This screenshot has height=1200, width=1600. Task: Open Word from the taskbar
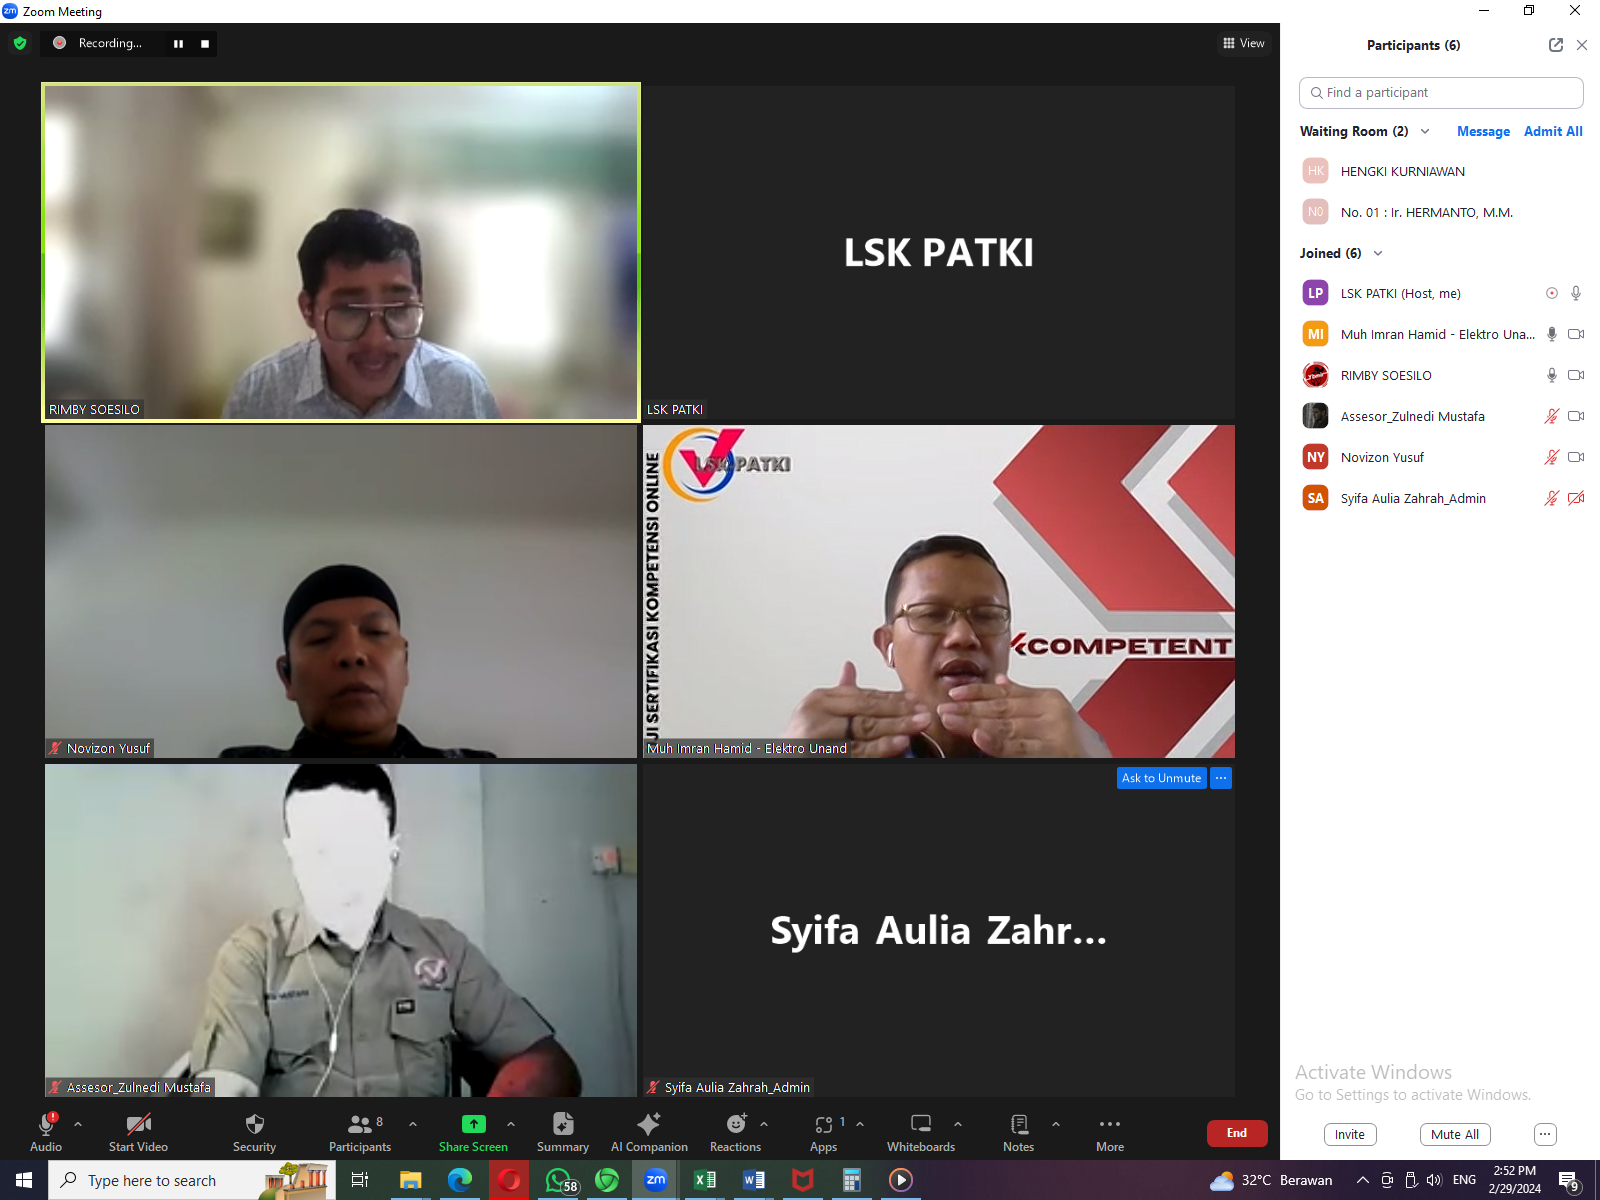pos(754,1180)
